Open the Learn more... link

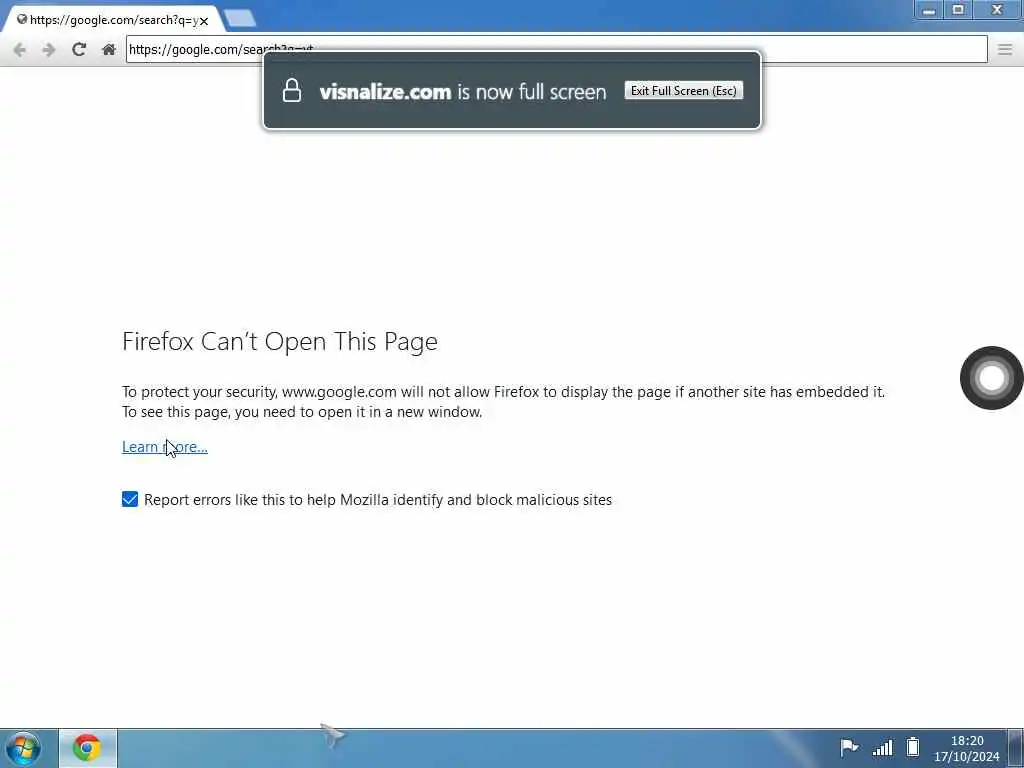click(165, 447)
